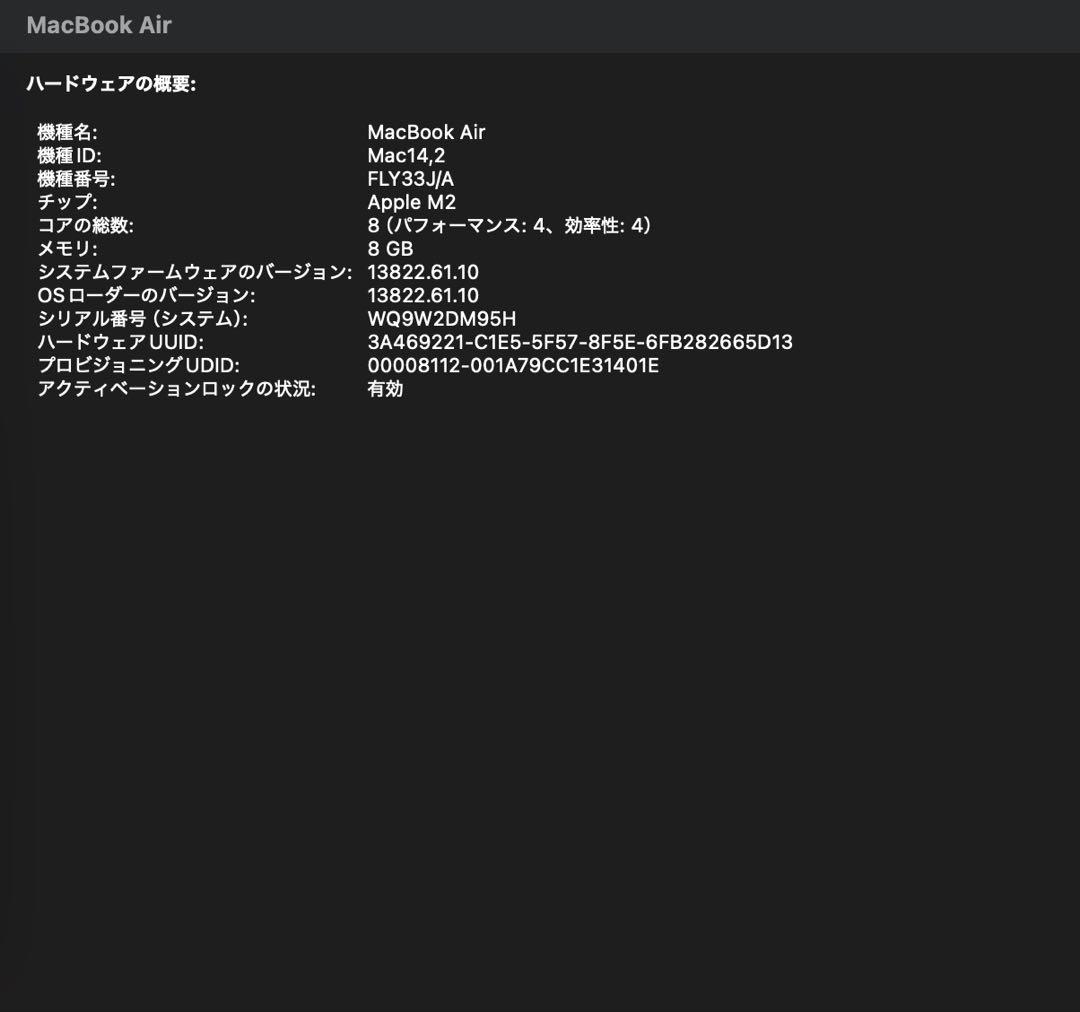Select the hardware UUID value
Image resolution: width=1080 pixels, height=1012 pixels.
point(582,341)
